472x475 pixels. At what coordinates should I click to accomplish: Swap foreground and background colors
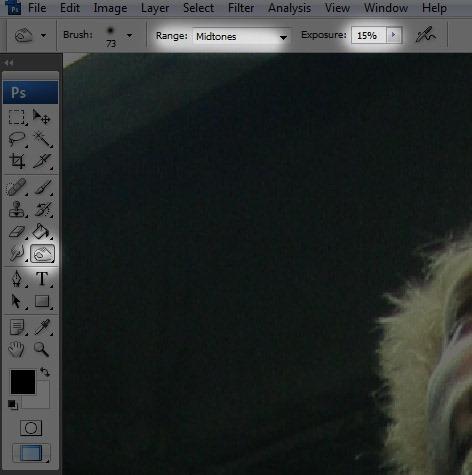click(x=45, y=371)
